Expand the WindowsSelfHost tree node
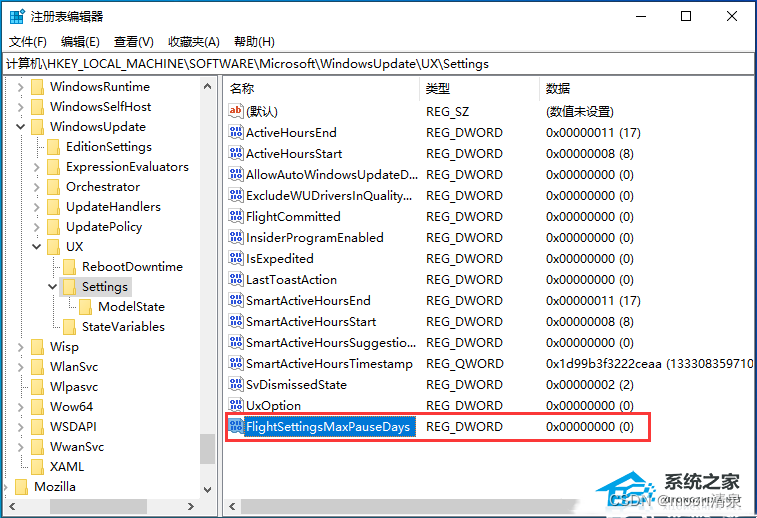 click(20, 107)
